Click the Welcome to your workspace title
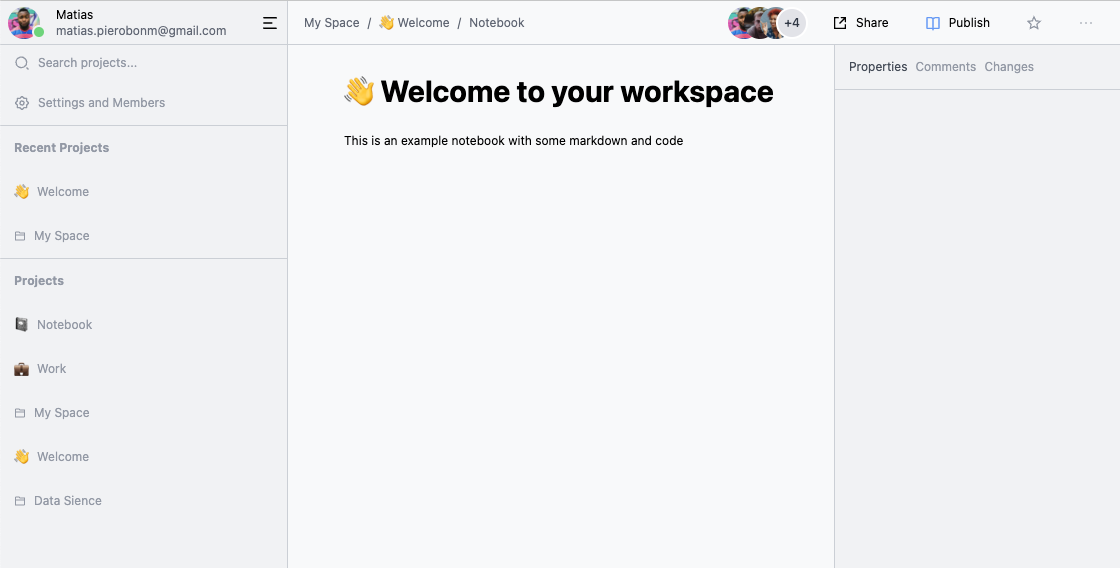 (x=576, y=91)
